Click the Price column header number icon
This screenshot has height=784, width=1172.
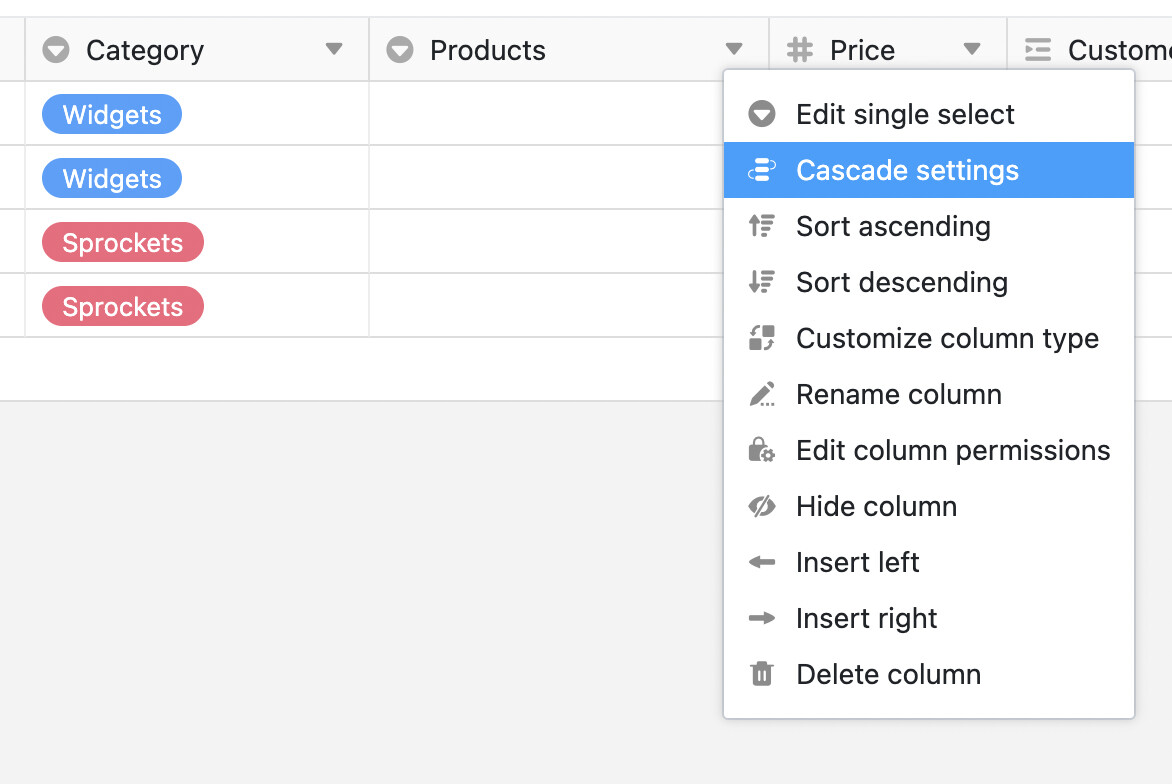pyautogui.click(x=800, y=50)
